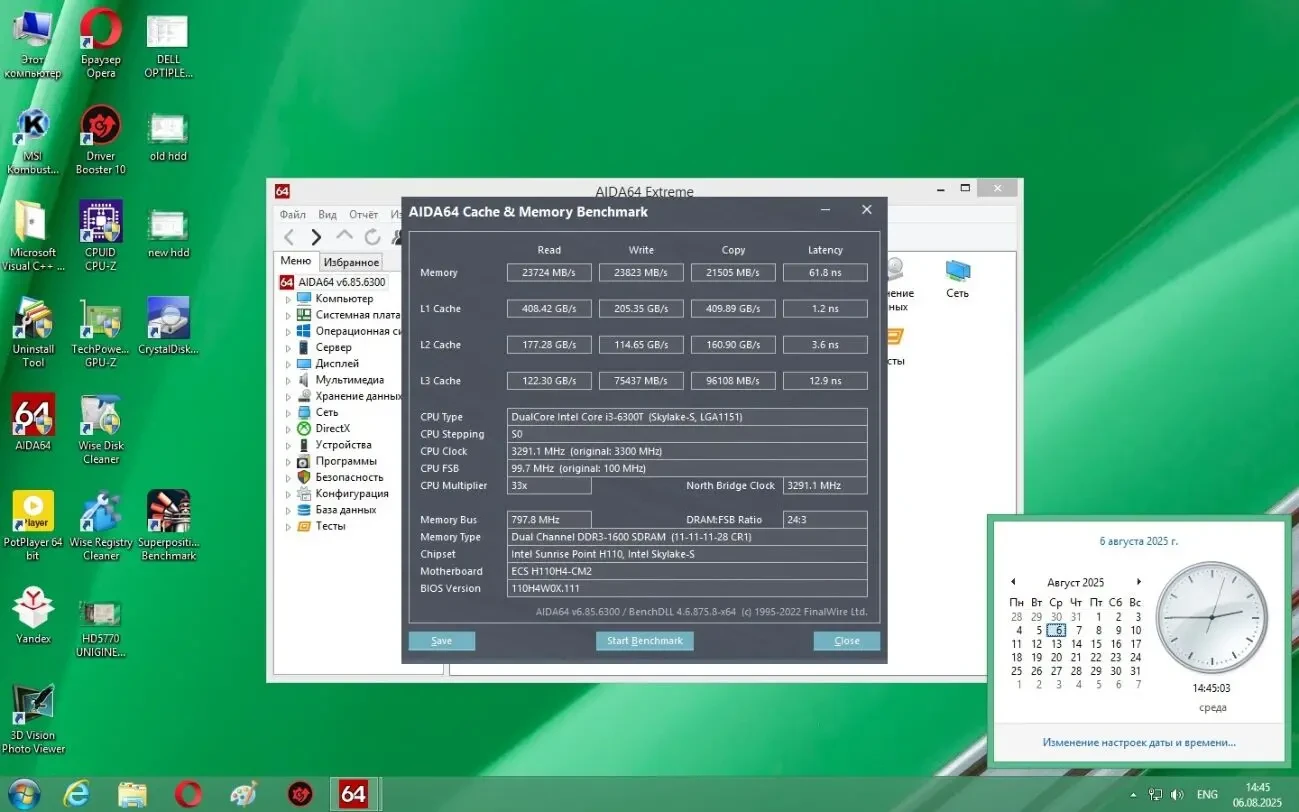Save the benchmark results
1299x812 pixels.
pyautogui.click(x=441, y=640)
